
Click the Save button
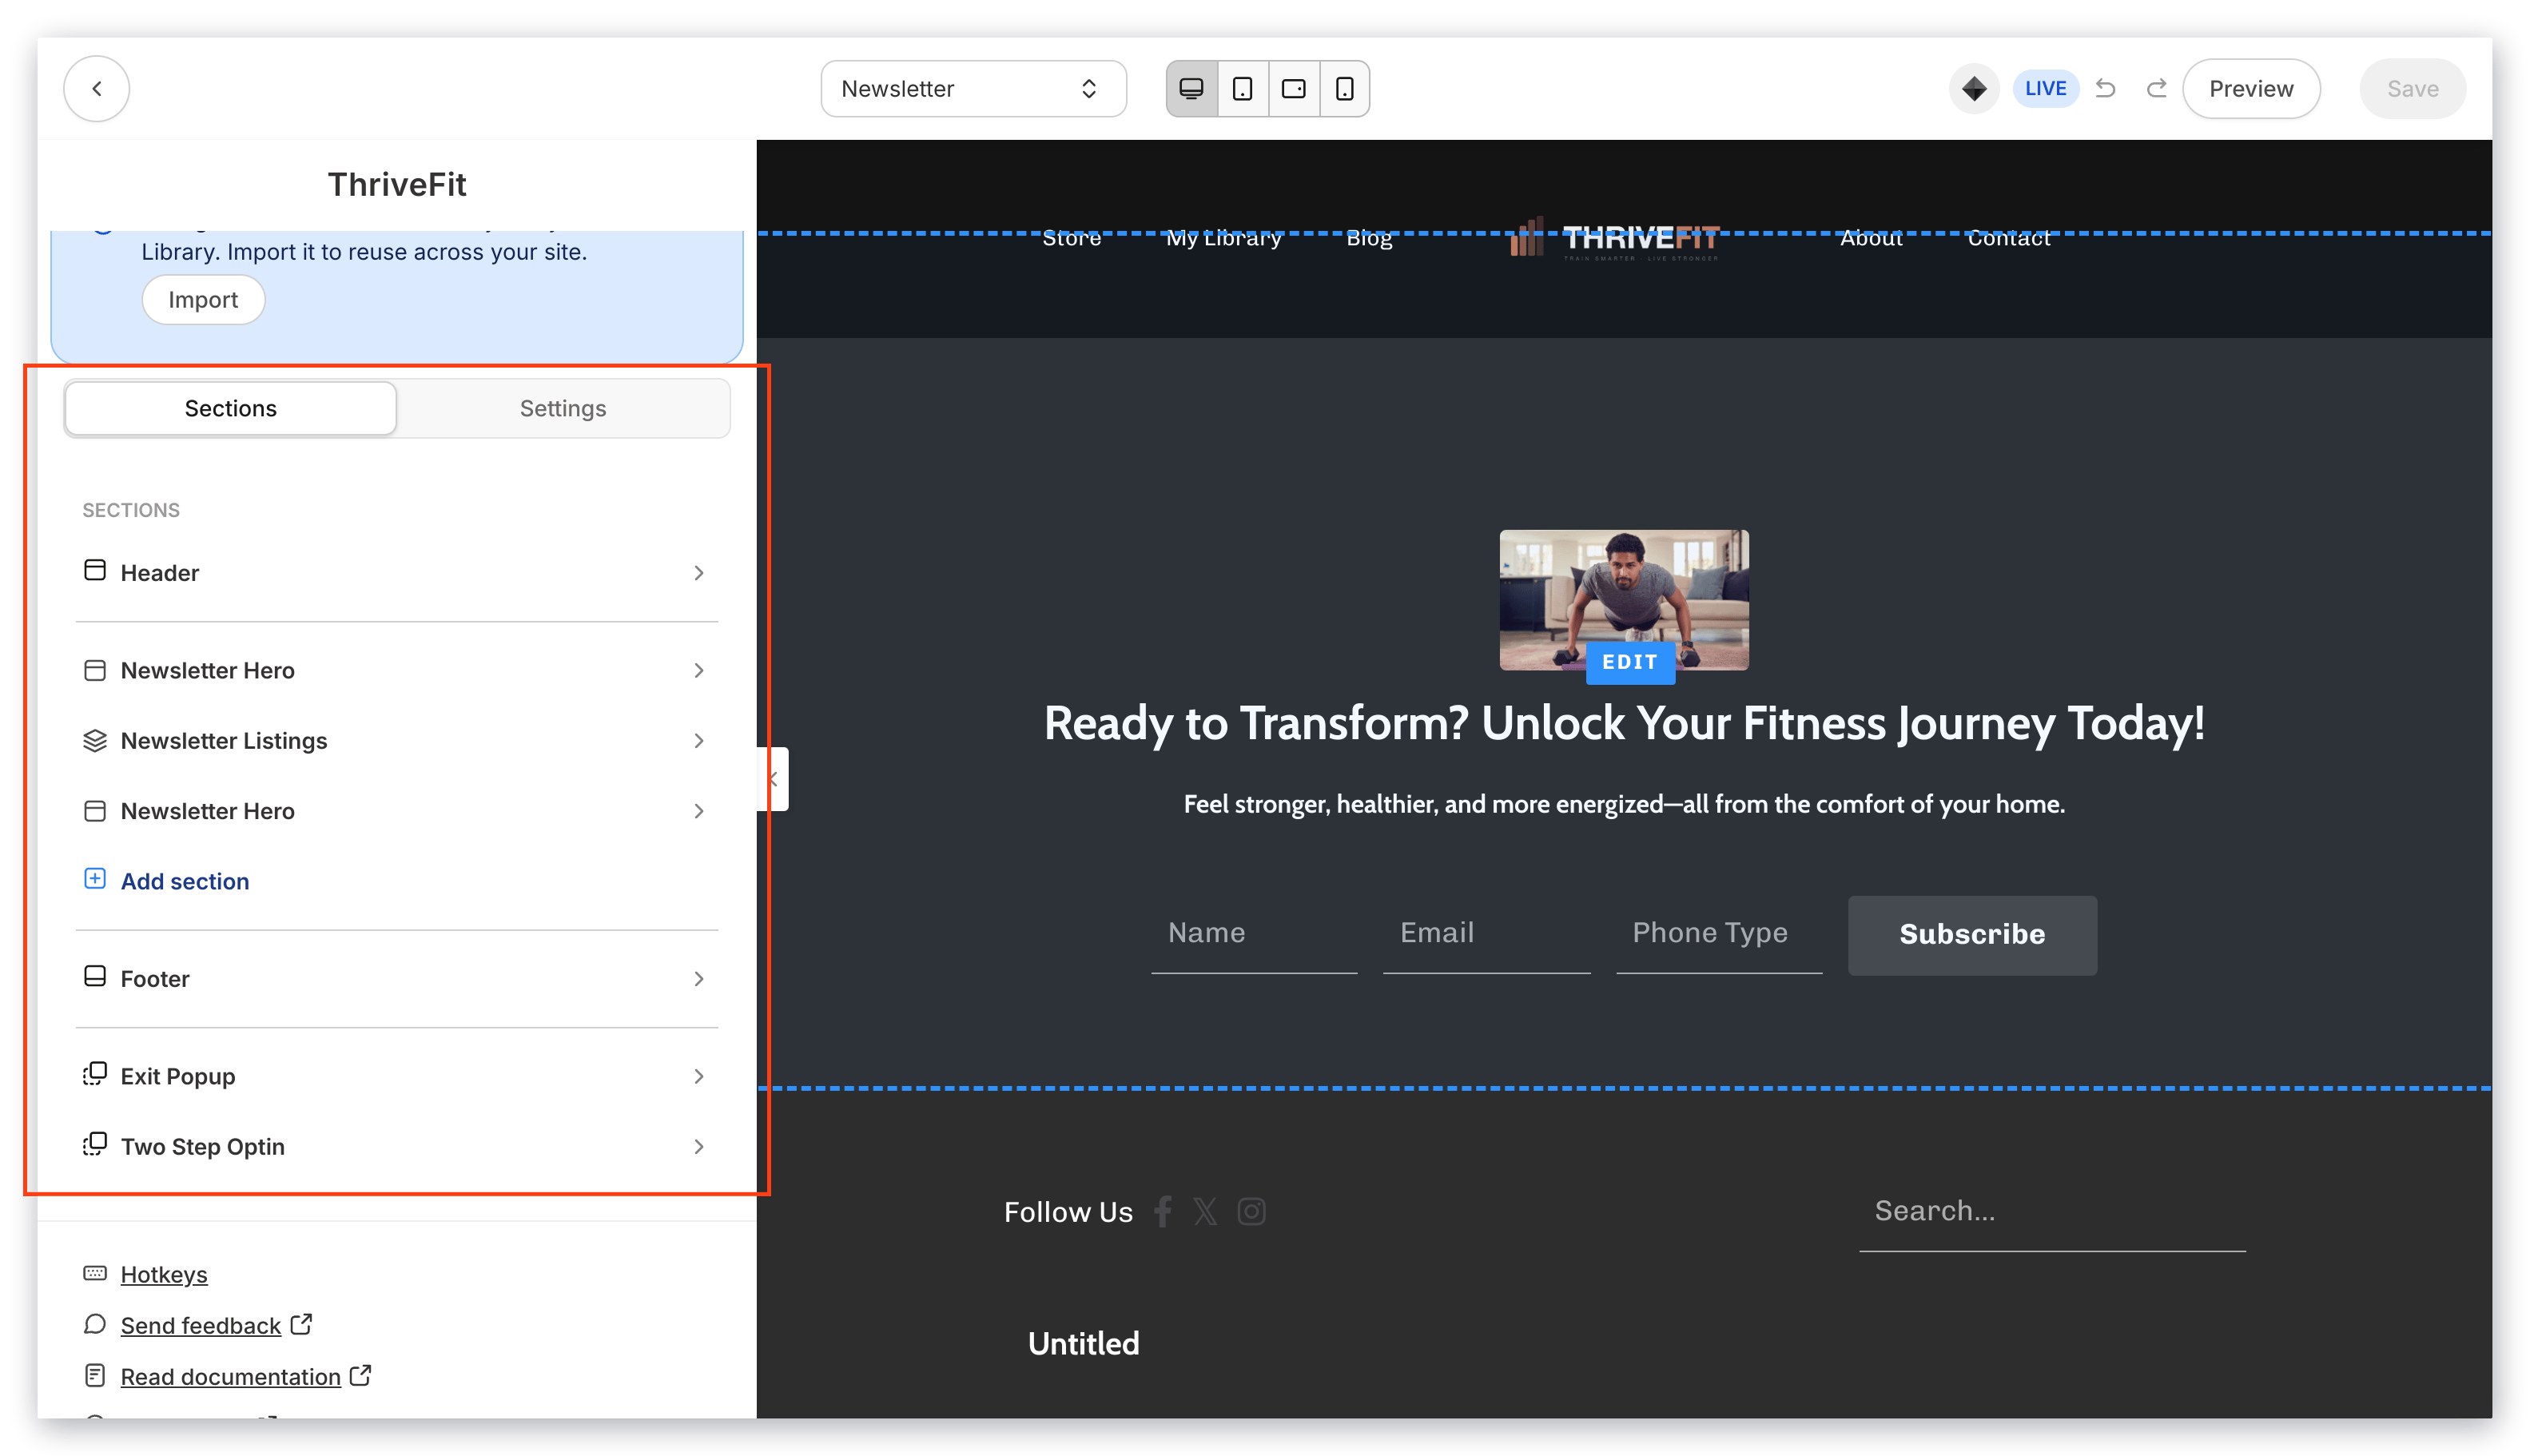click(2412, 89)
